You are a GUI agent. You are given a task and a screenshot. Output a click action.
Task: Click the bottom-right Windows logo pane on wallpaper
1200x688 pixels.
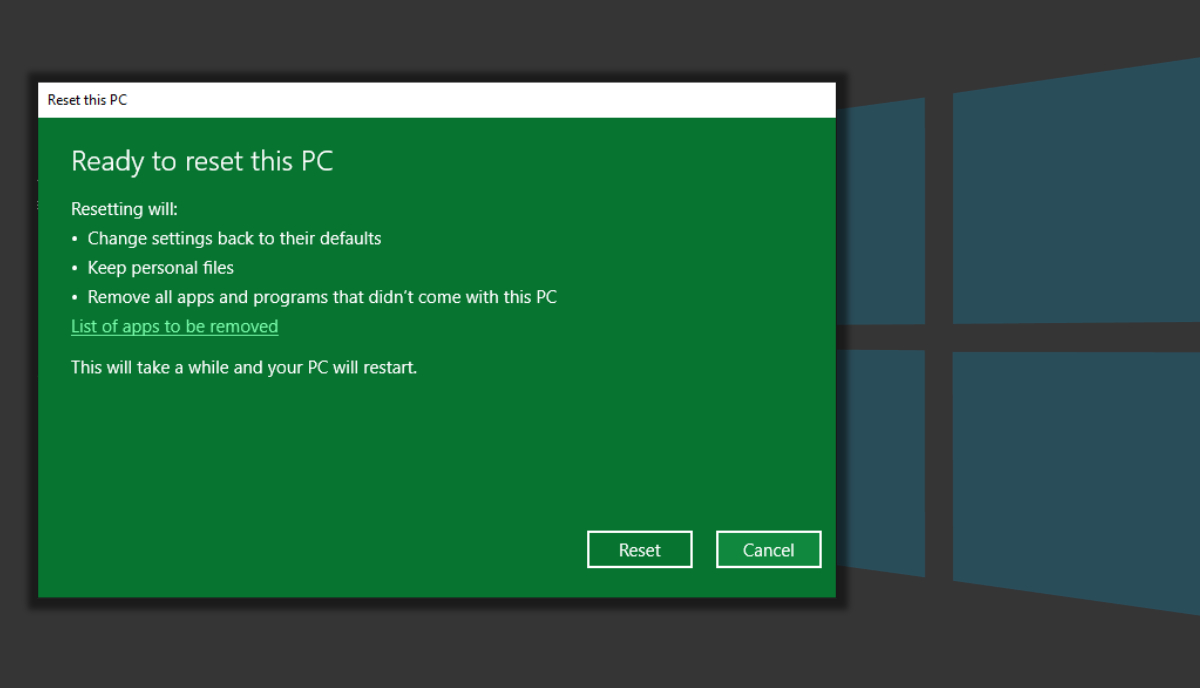[1075, 470]
